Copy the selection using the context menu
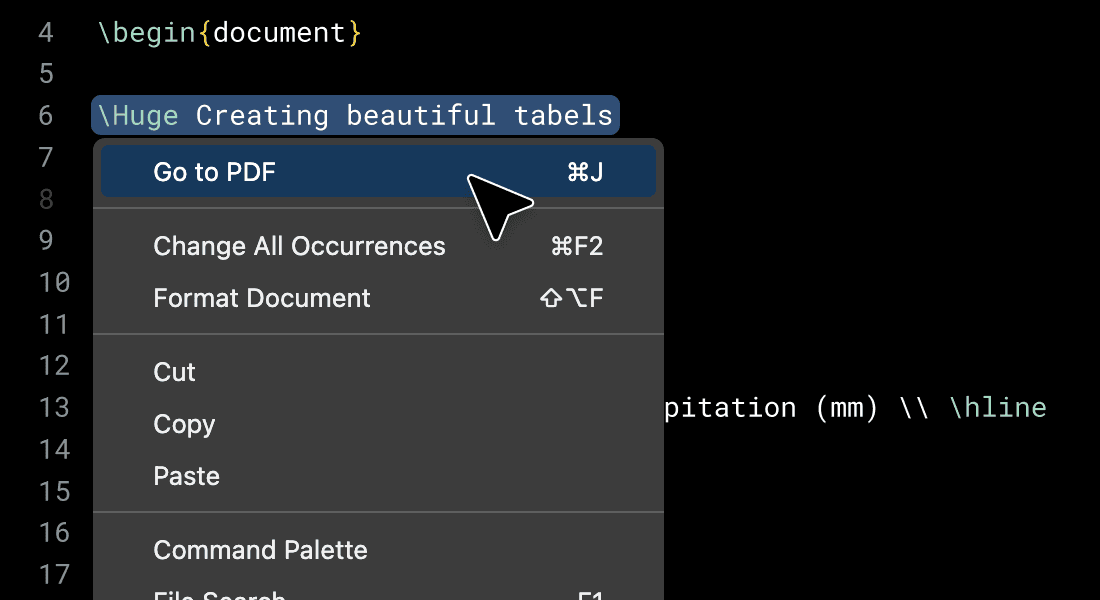 coord(378,424)
